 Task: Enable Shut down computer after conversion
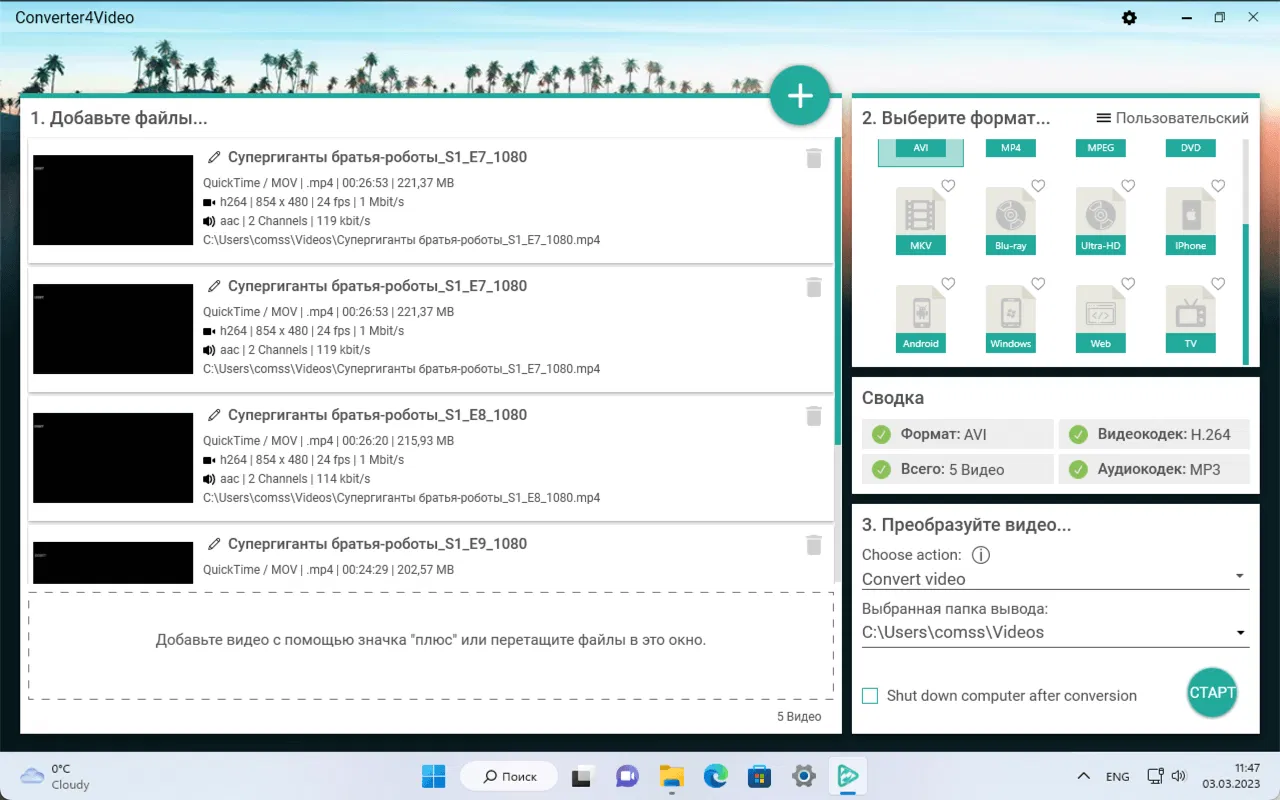[870, 696]
